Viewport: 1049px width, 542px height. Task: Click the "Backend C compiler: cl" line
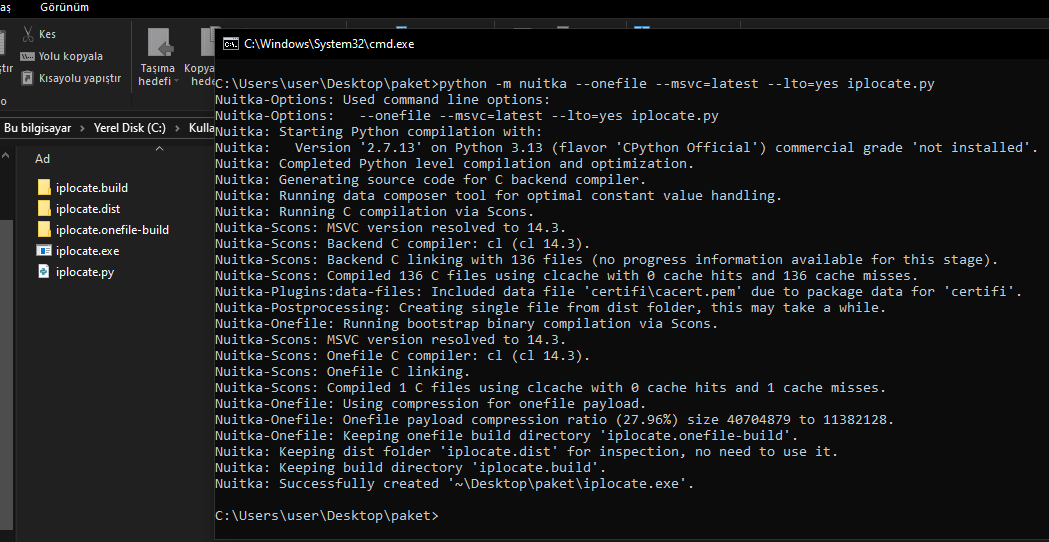403,244
